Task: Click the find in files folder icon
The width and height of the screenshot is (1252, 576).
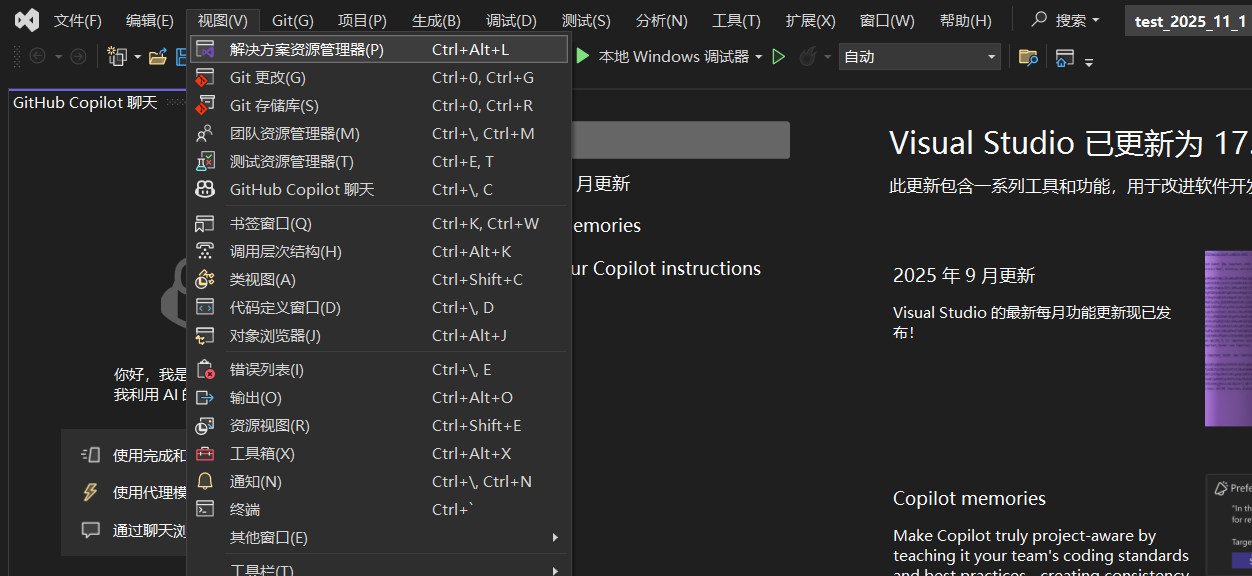Action: tap(1027, 57)
